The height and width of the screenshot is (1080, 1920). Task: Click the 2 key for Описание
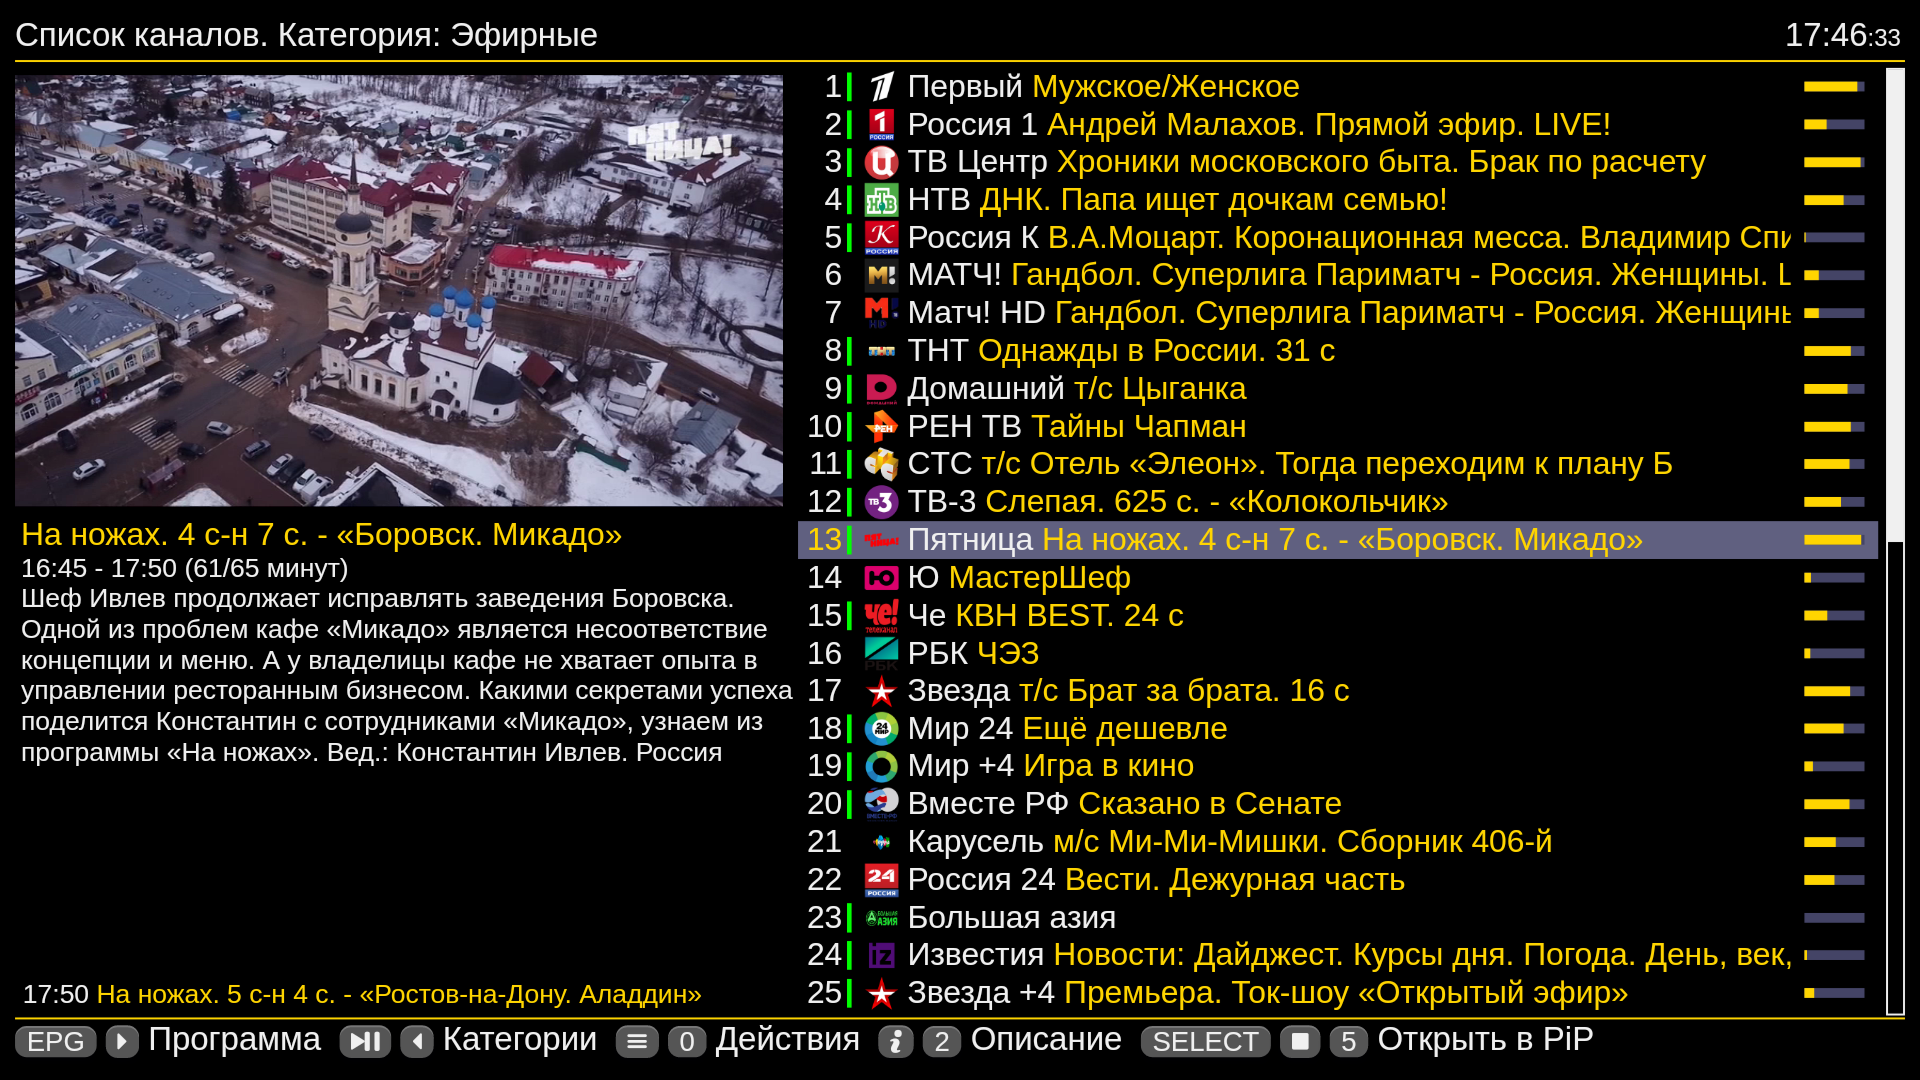click(x=942, y=1041)
